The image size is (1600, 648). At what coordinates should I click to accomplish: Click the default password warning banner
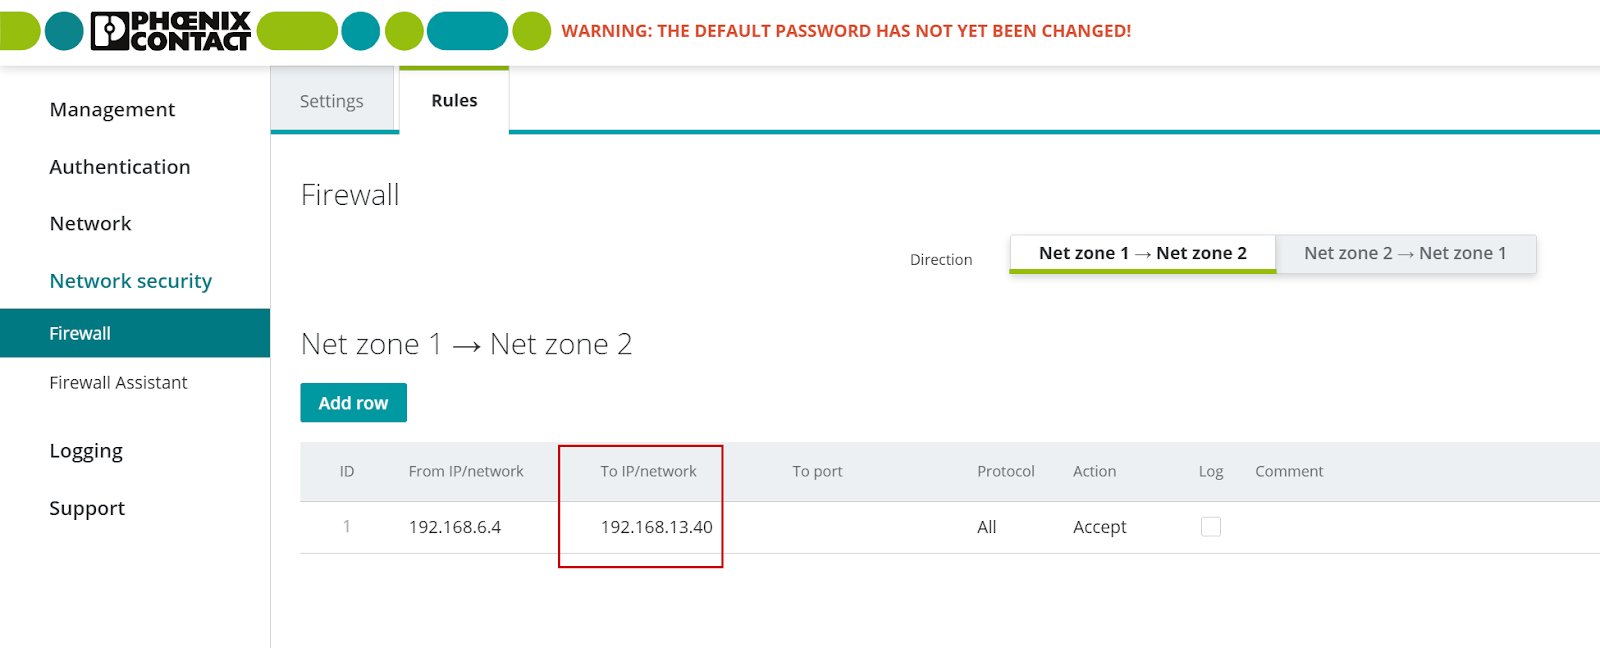click(x=846, y=31)
